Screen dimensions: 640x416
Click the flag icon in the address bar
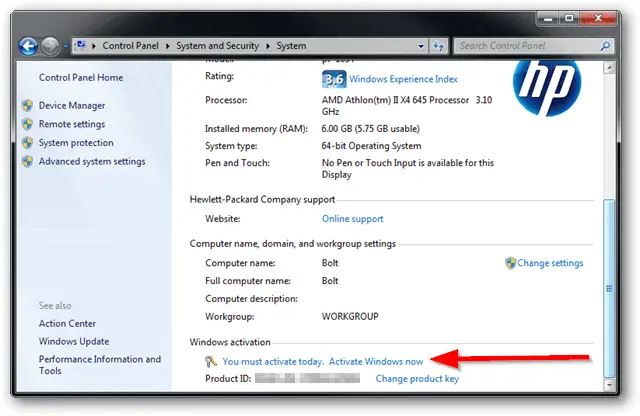[x=82, y=45]
